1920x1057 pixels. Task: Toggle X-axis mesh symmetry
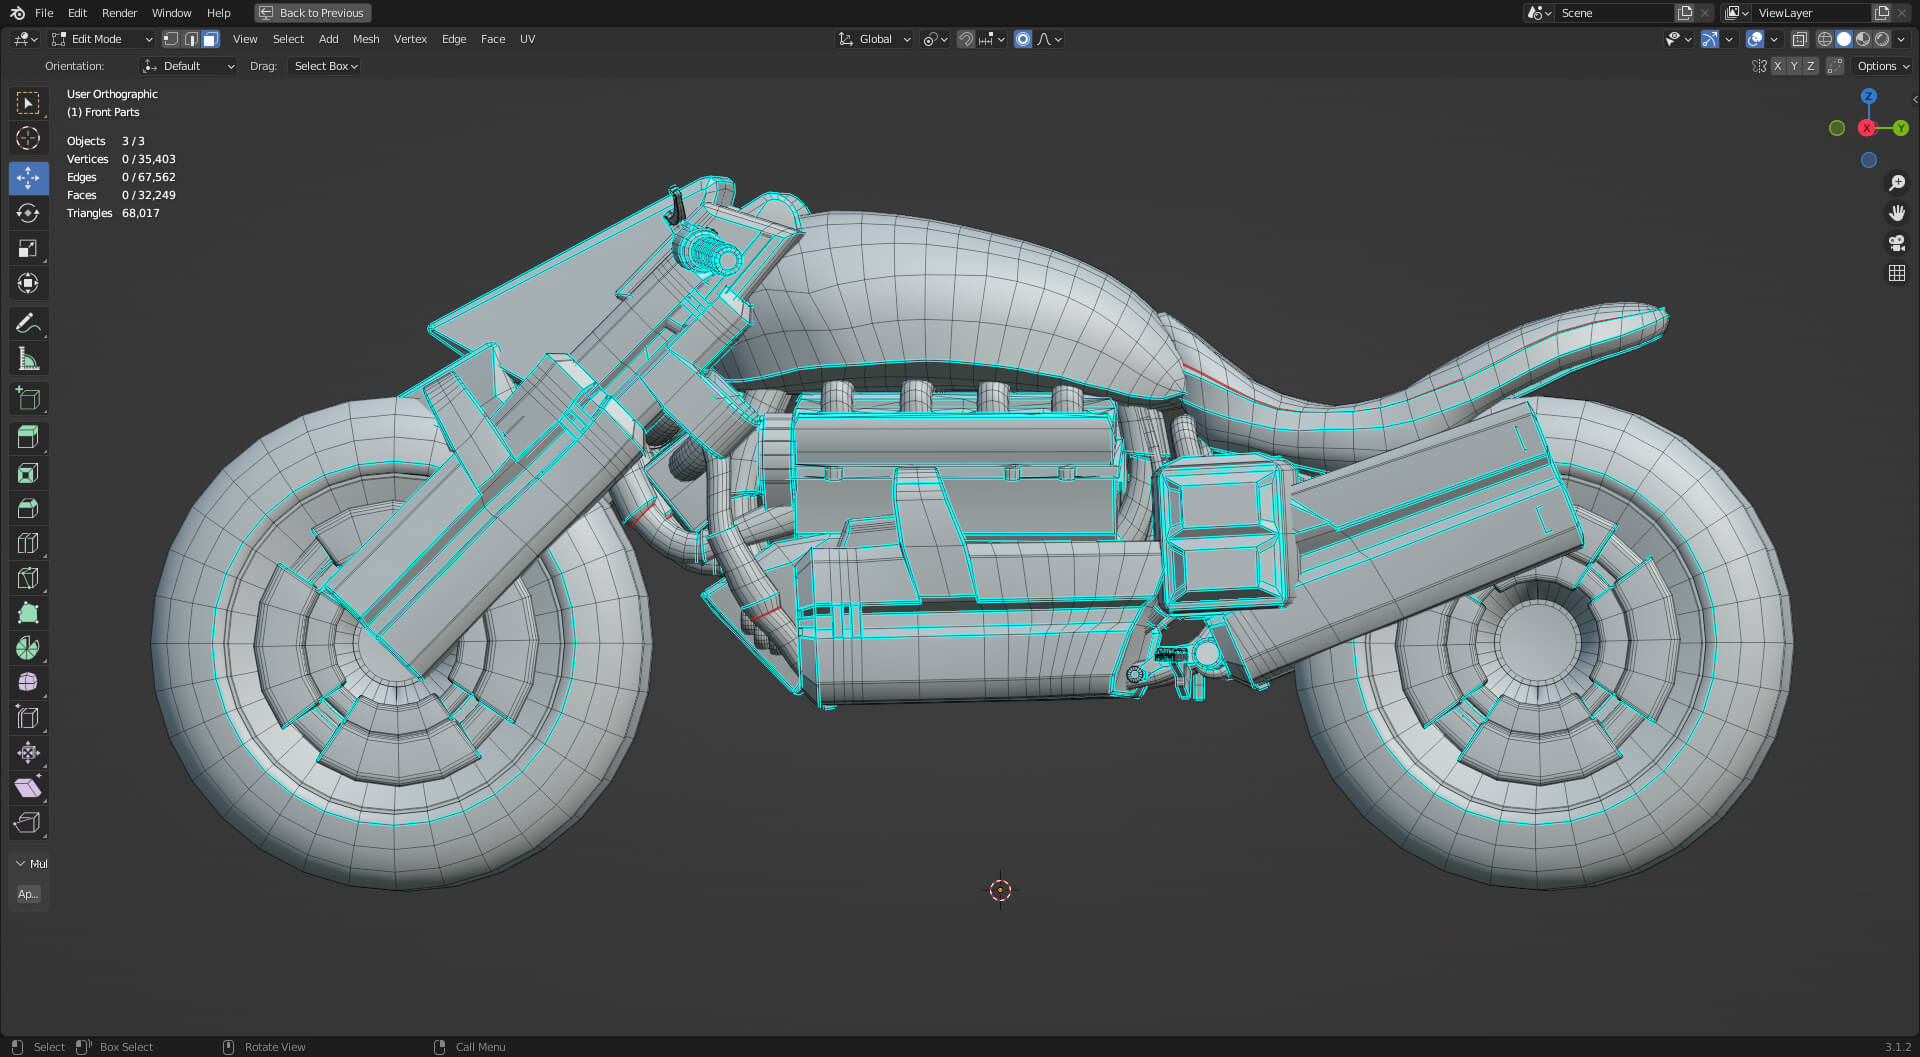tap(1777, 66)
